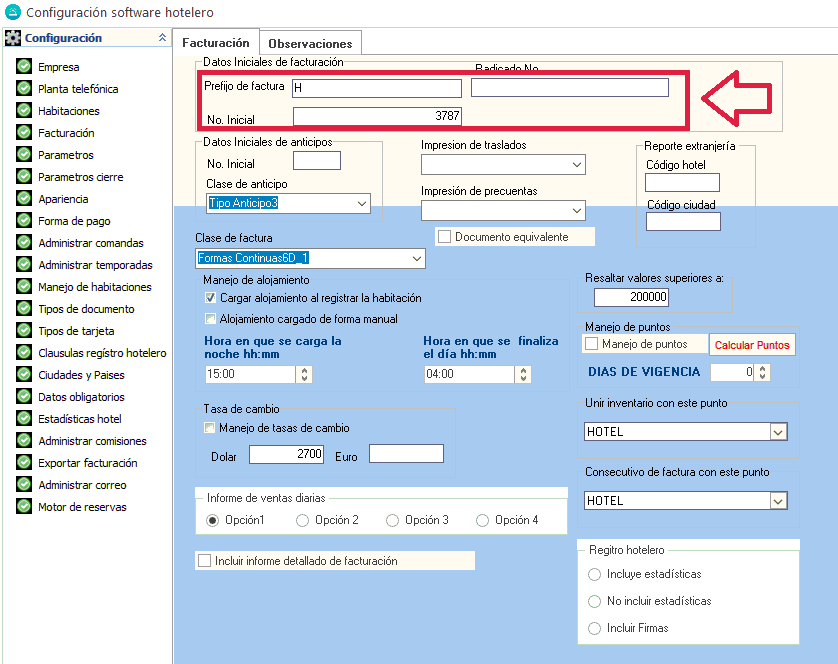
Task: Collapse the Configuración panel with the chevron
Action: click(x=162, y=38)
